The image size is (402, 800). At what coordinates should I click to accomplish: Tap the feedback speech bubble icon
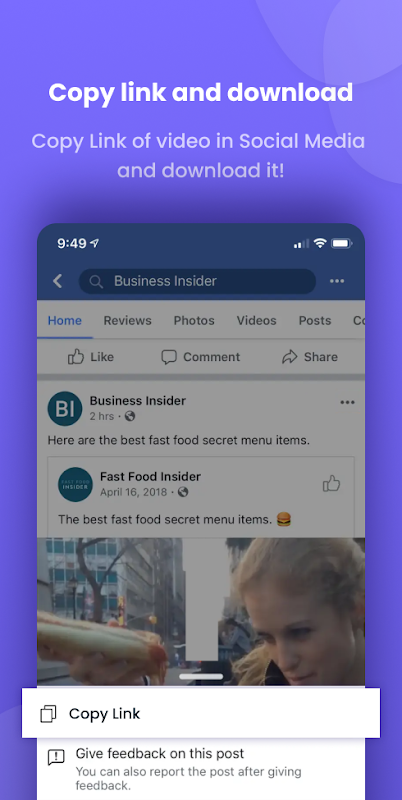56,757
